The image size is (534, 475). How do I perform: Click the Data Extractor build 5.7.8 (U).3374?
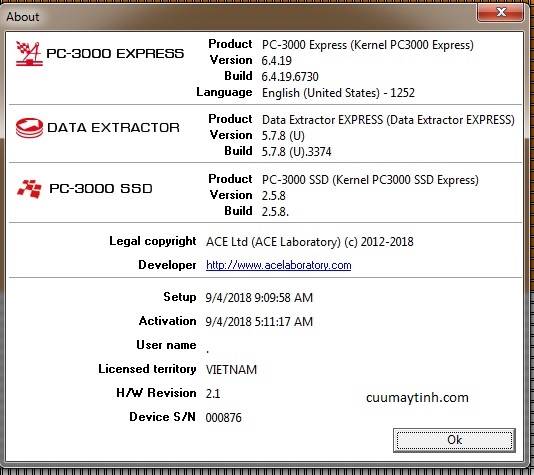(x=296, y=152)
